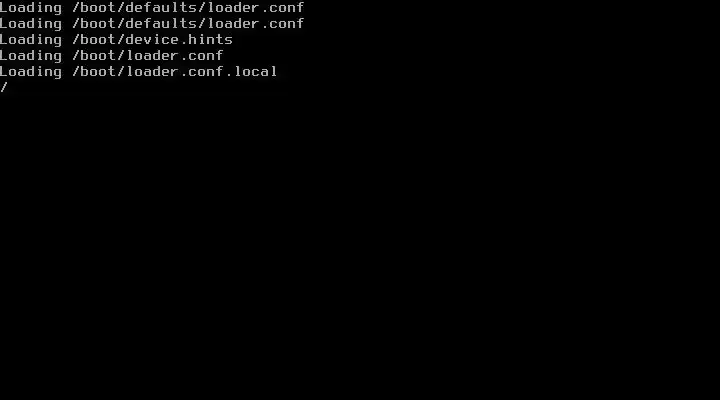
Task: Click loader.conf in the second log line
Action: pos(256,23)
